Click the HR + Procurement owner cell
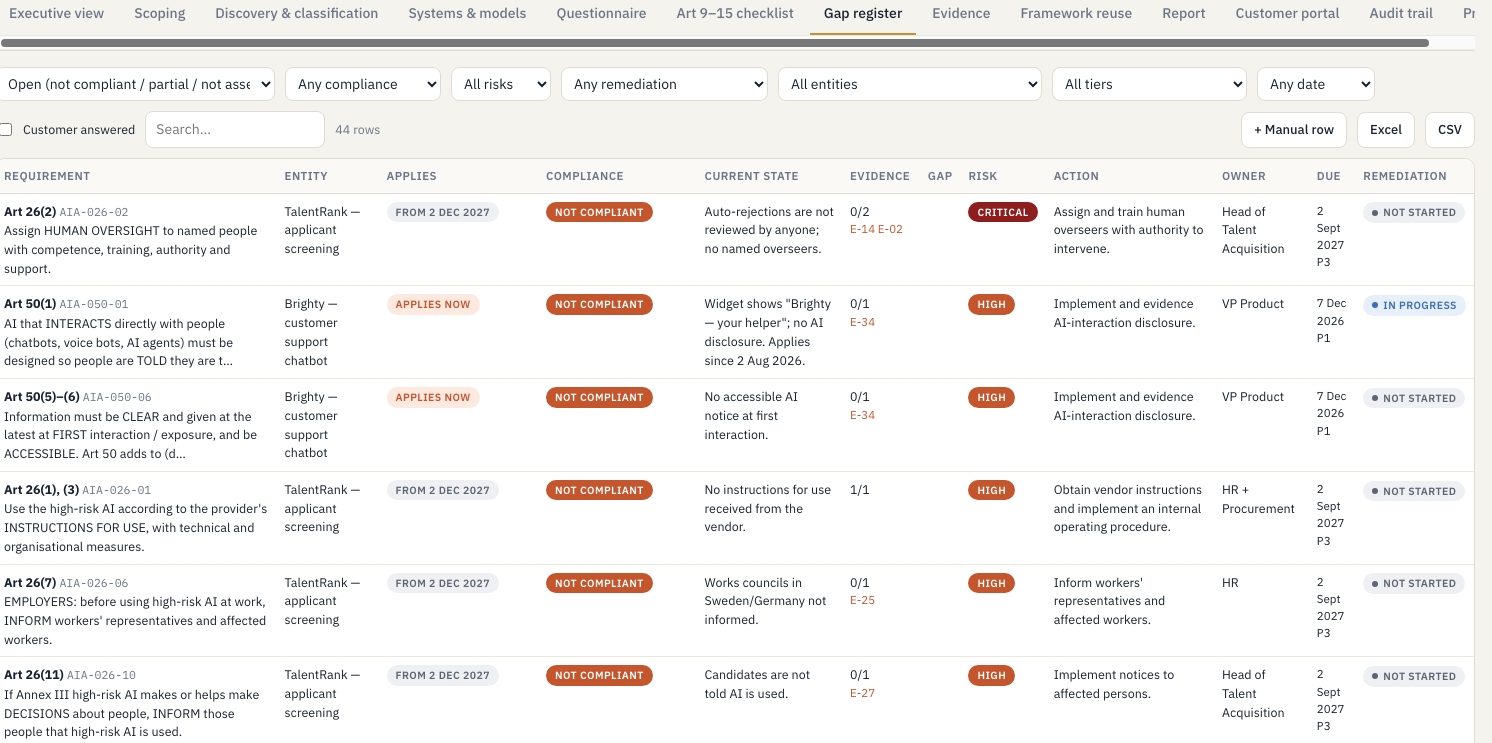This screenshot has width=1492, height=743. pos(1258,499)
